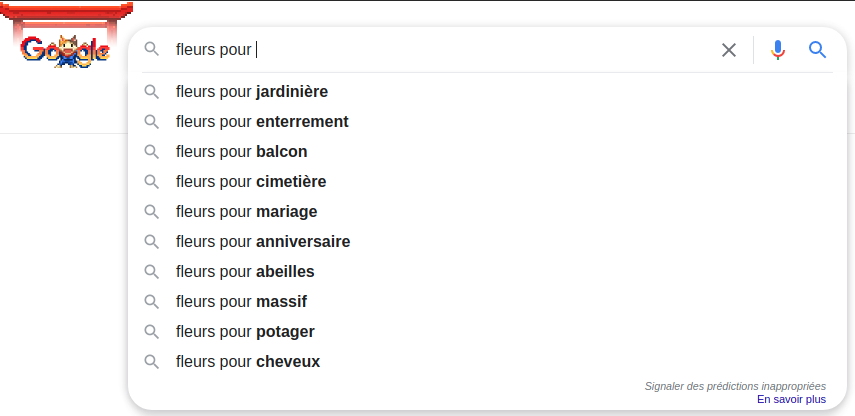Image resolution: width=855 pixels, height=416 pixels.
Task: Clear the search text with X icon
Action: [728, 50]
